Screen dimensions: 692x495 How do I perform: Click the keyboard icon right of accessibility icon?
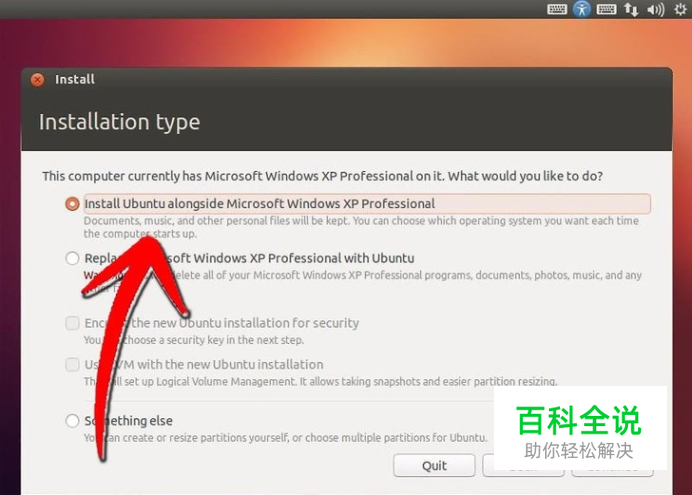click(x=606, y=9)
